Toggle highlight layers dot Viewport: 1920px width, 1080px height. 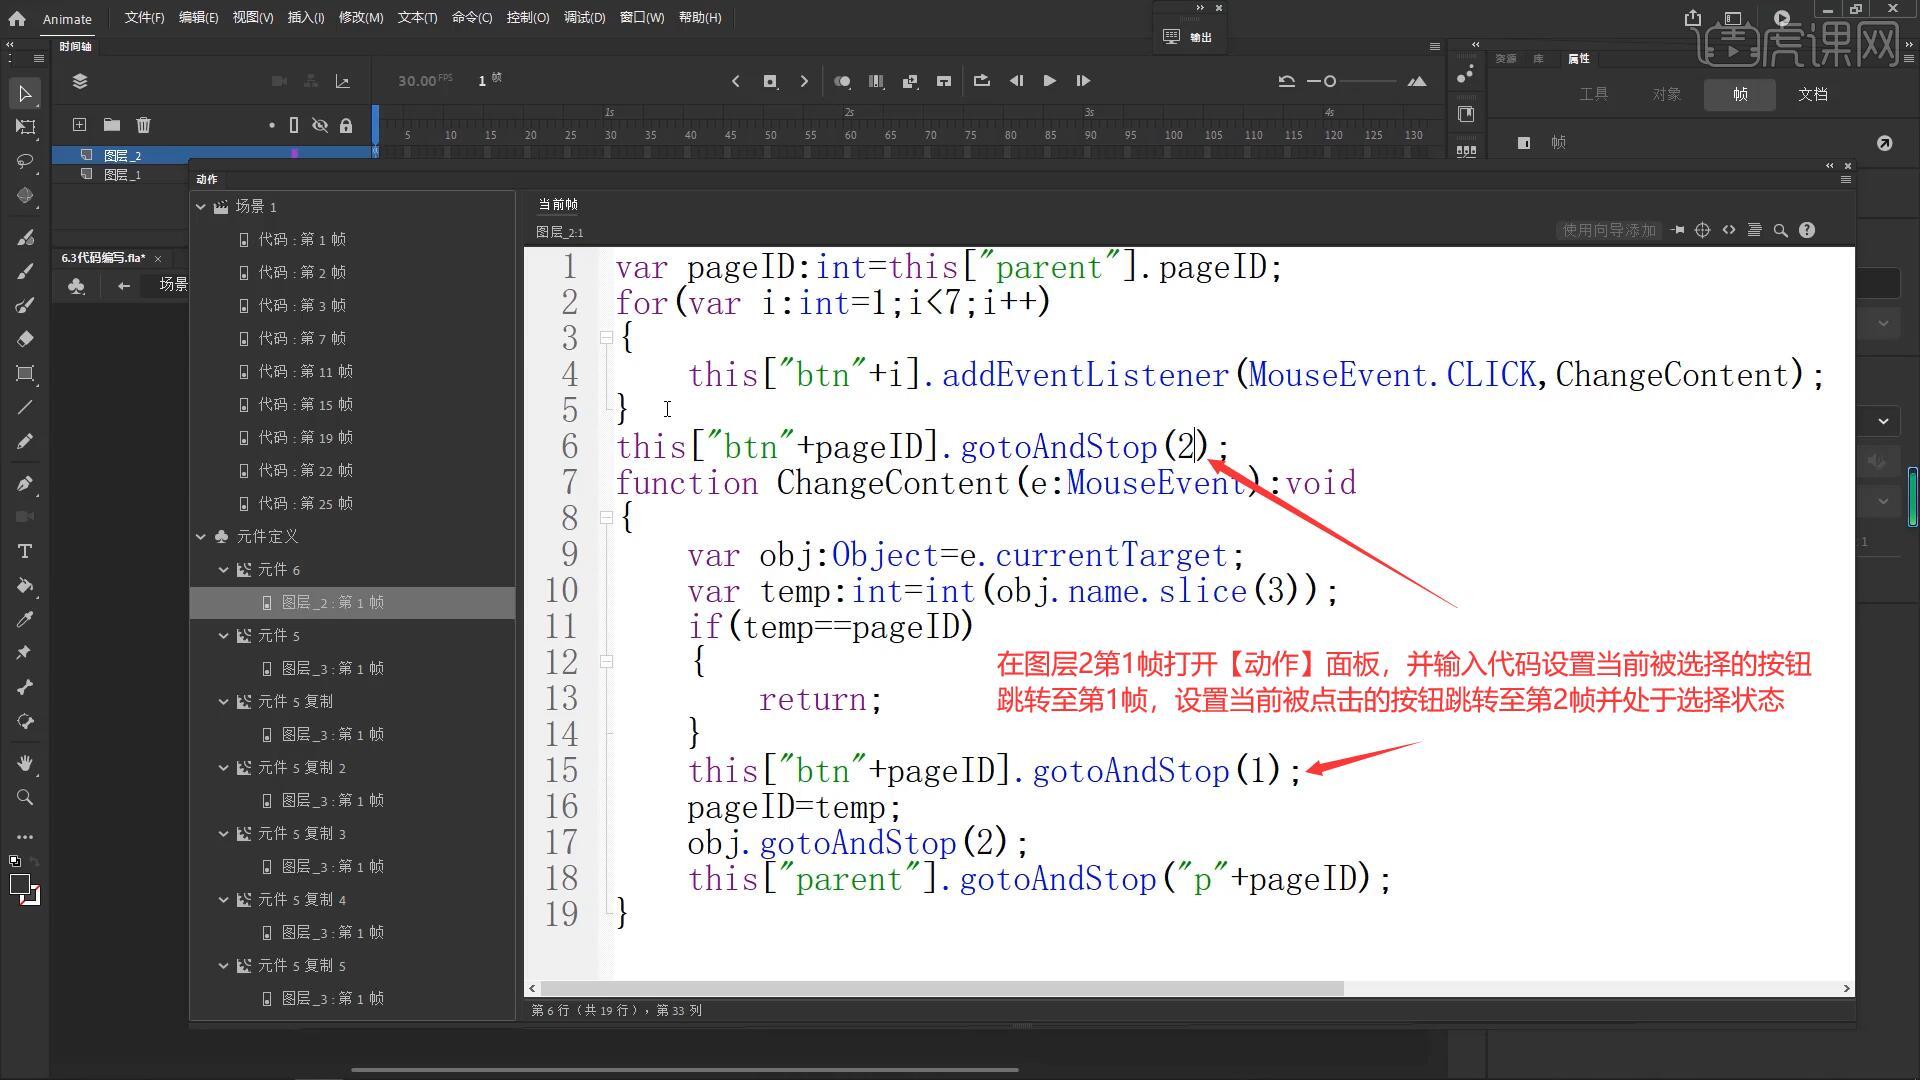point(271,125)
